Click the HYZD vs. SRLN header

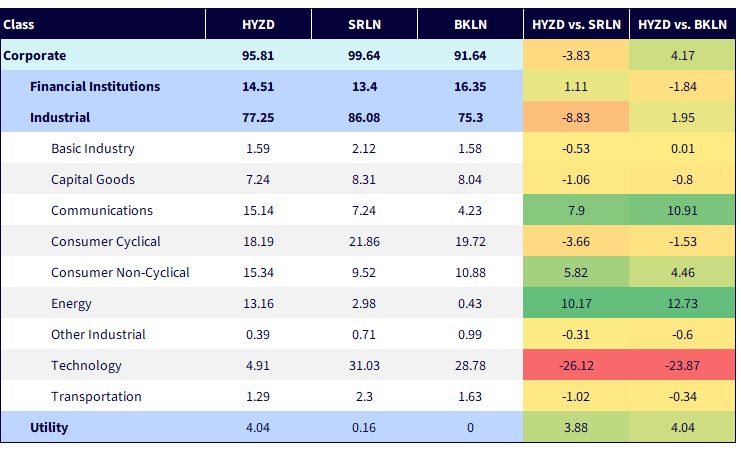pos(576,25)
